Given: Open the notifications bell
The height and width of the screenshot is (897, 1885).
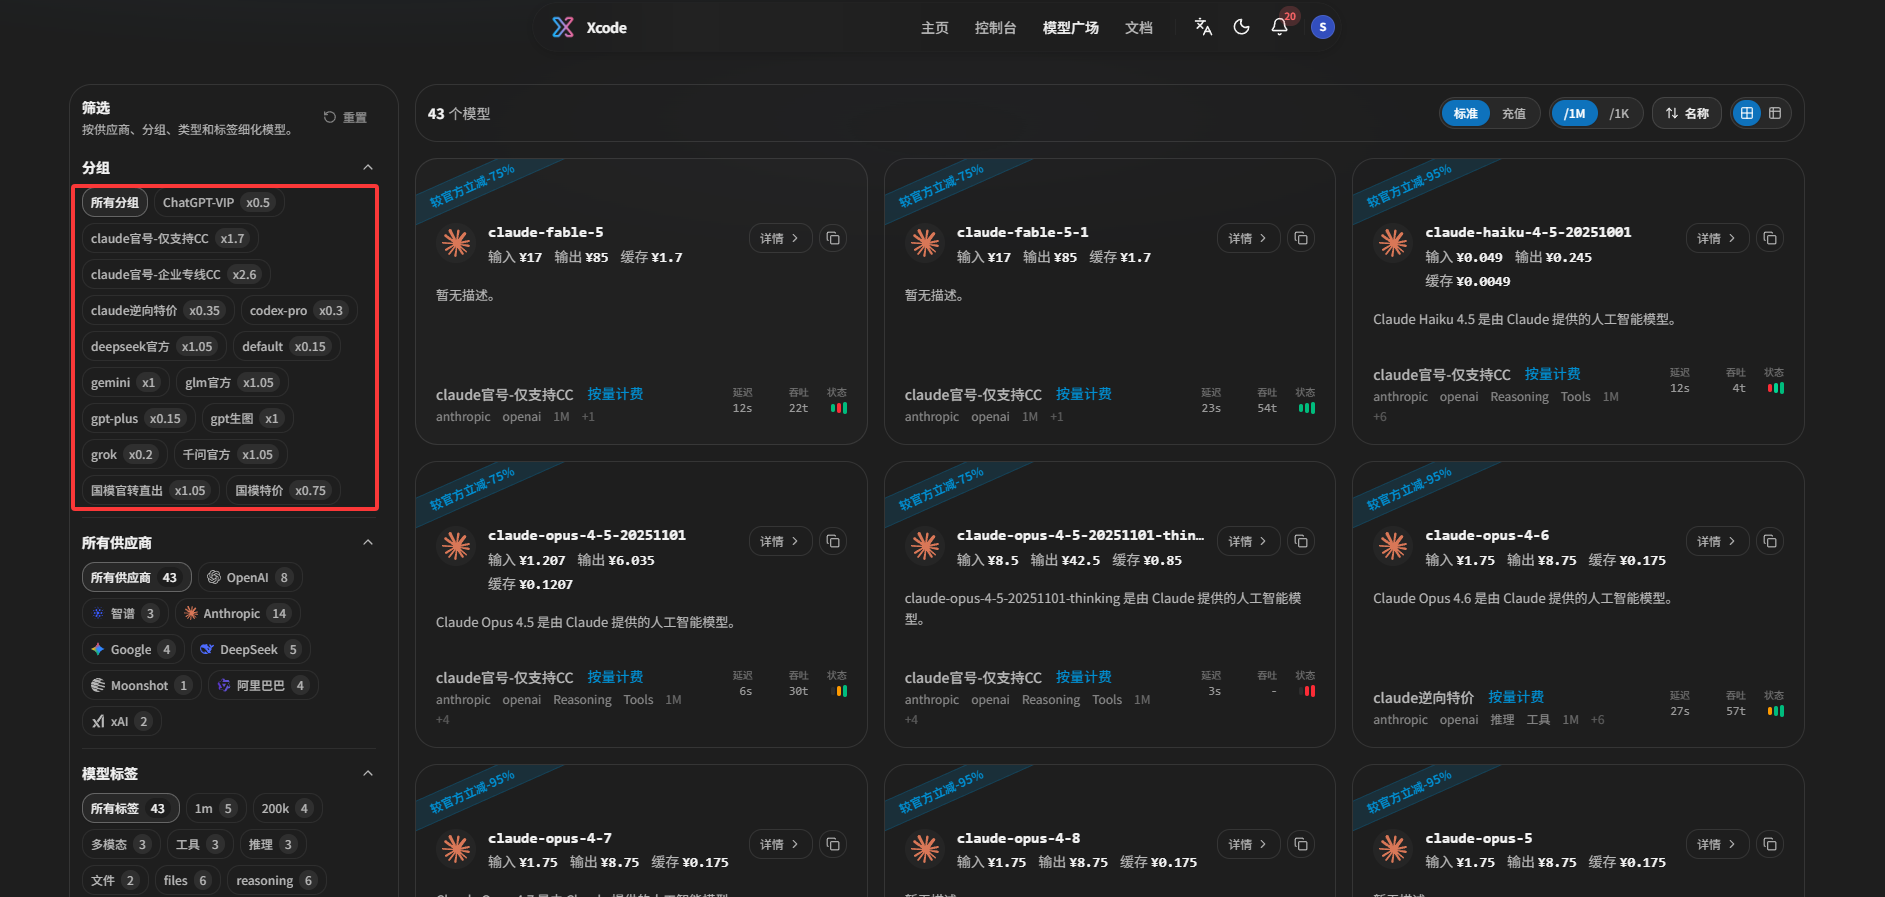Looking at the screenshot, I should pyautogui.click(x=1279, y=27).
